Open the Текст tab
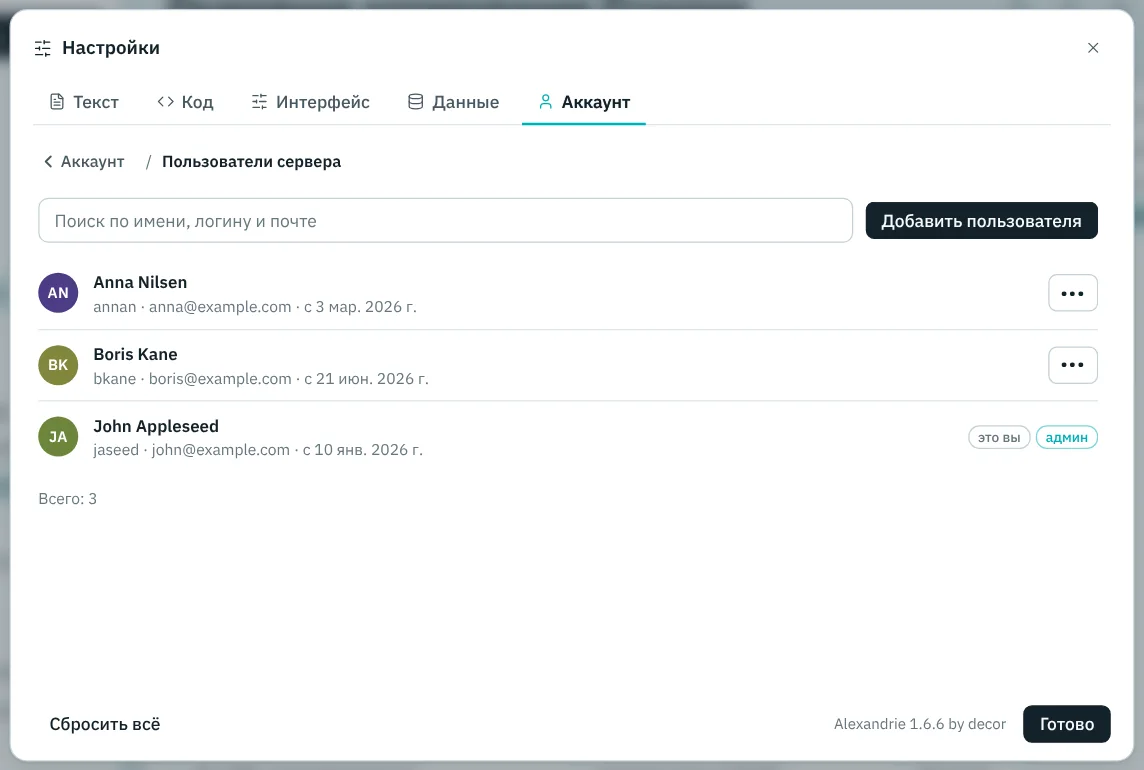Screen dimensions: 1144x770 pyautogui.click(x=84, y=102)
